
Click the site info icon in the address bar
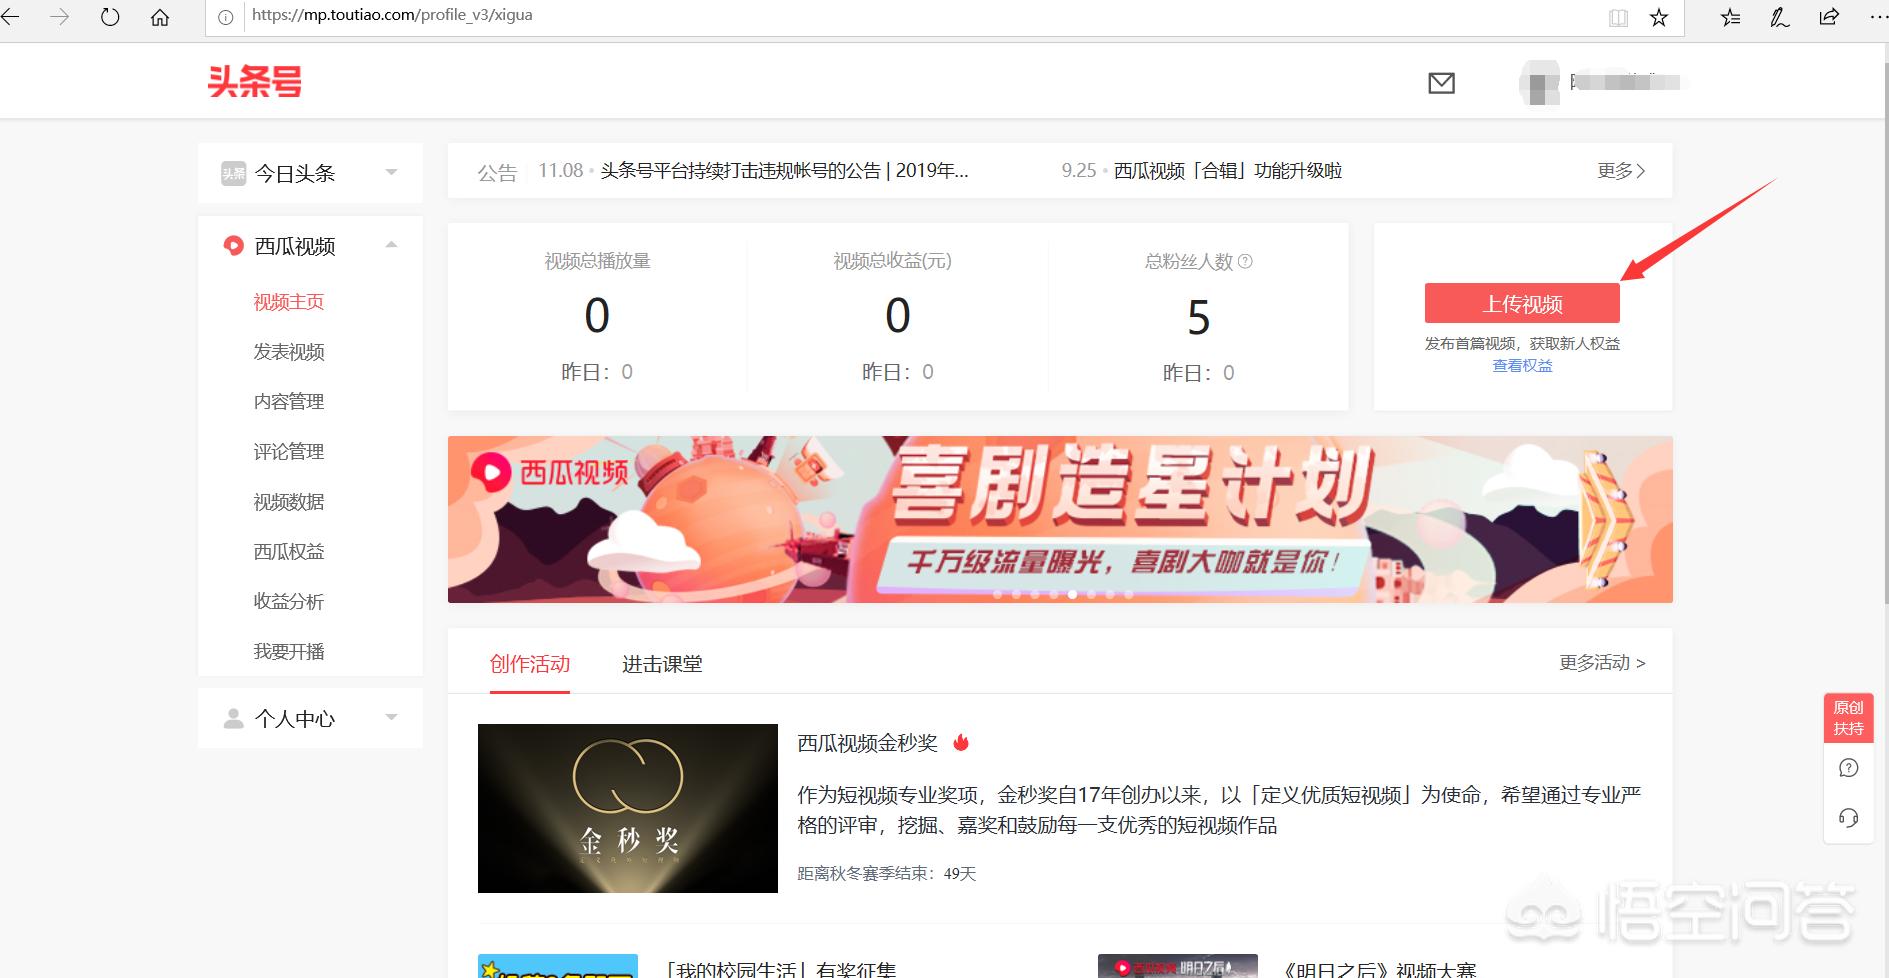coord(226,17)
